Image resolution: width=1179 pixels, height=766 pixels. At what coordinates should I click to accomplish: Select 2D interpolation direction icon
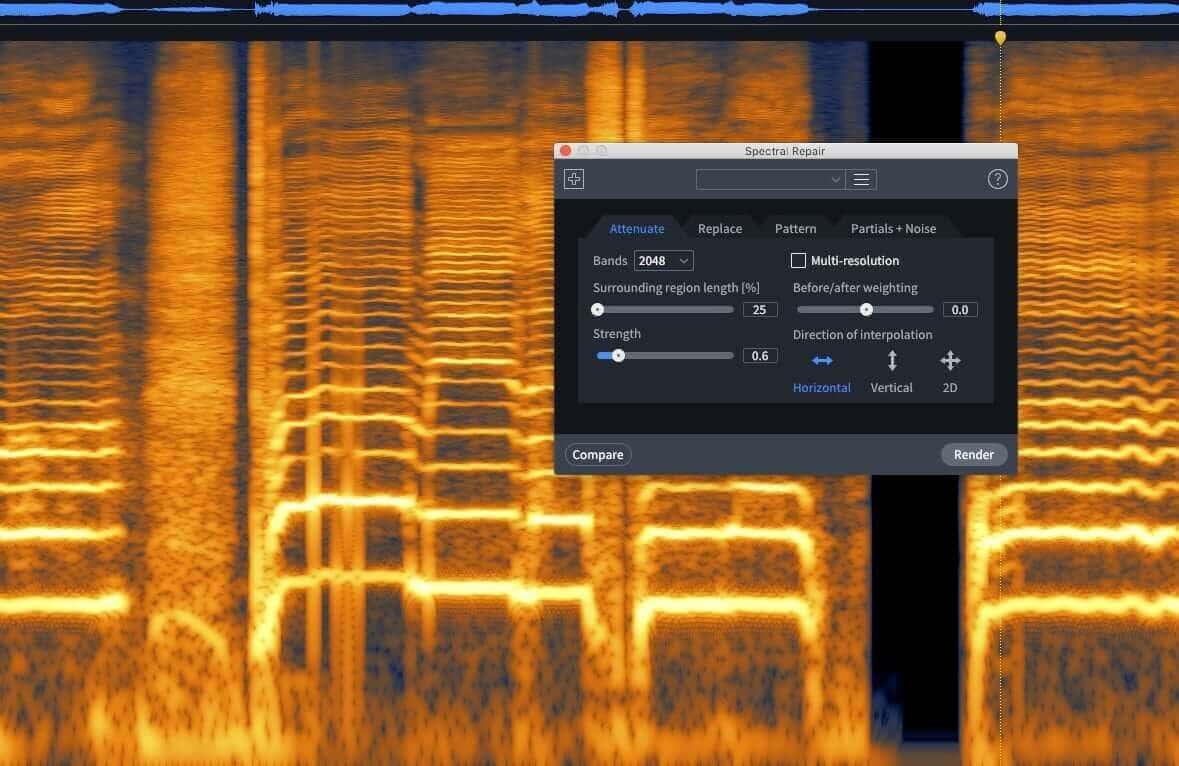[x=950, y=361]
